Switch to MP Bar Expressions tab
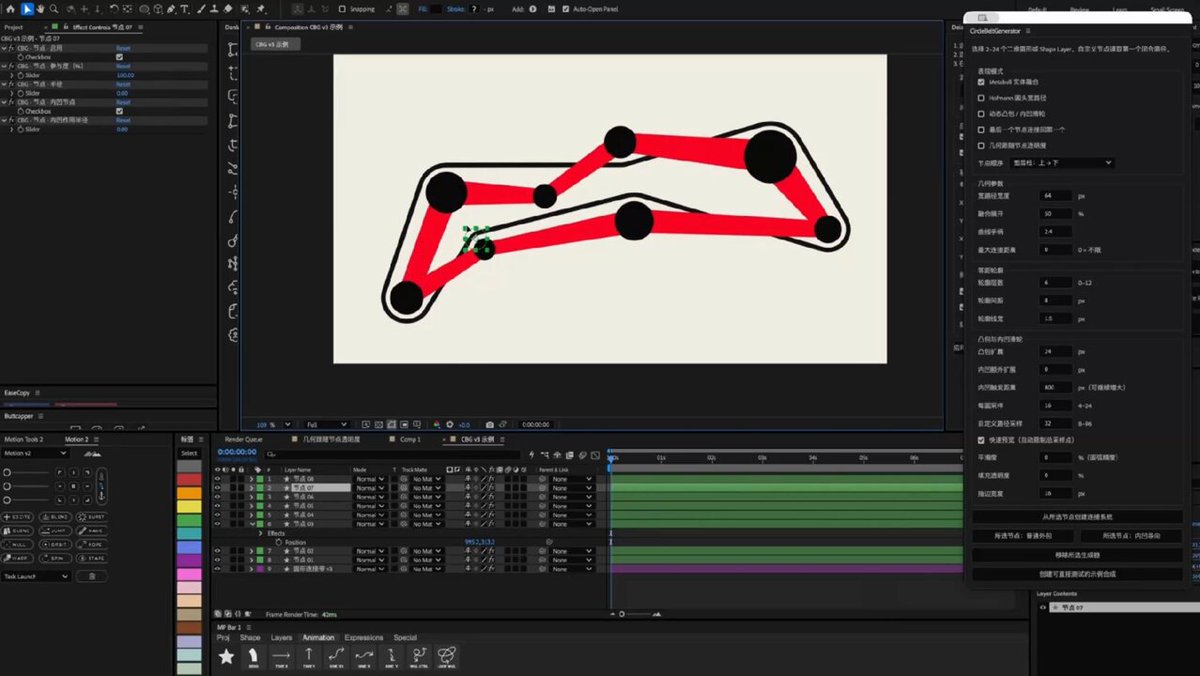 pyautogui.click(x=364, y=637)
